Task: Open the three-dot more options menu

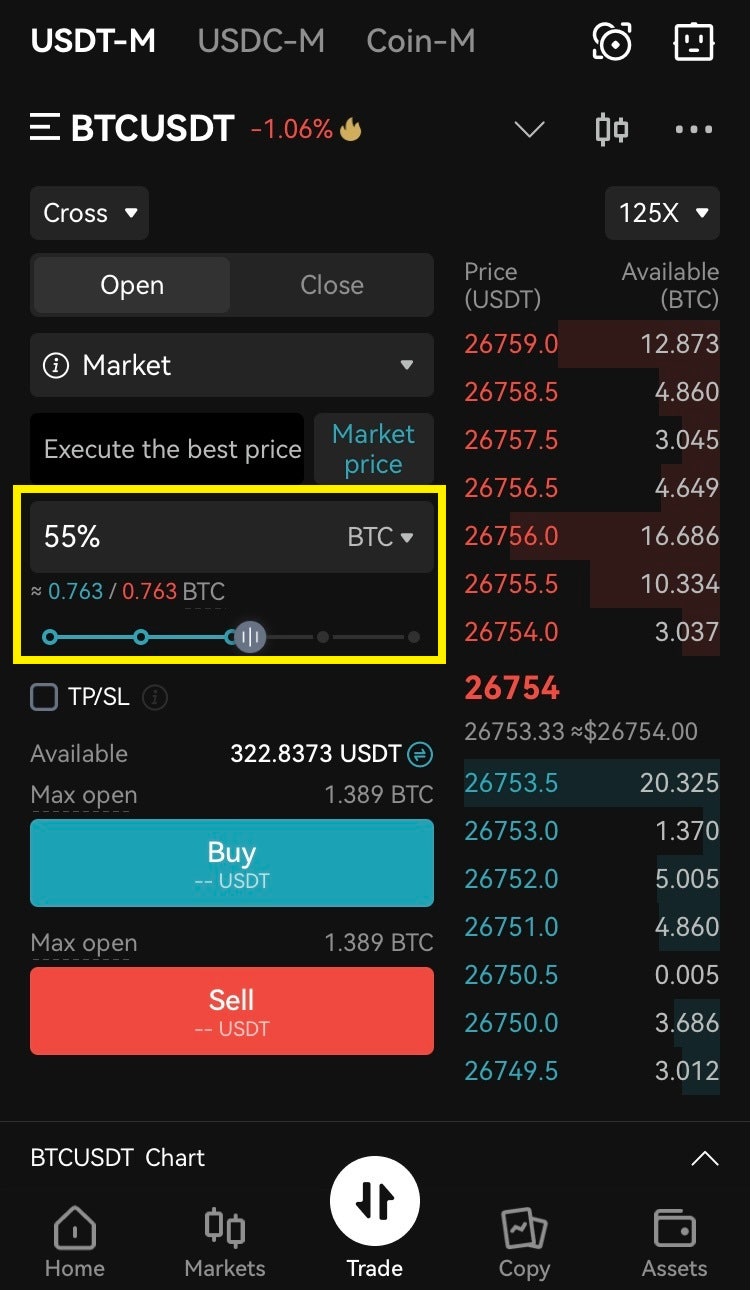Action: click(x=694, y=129)
